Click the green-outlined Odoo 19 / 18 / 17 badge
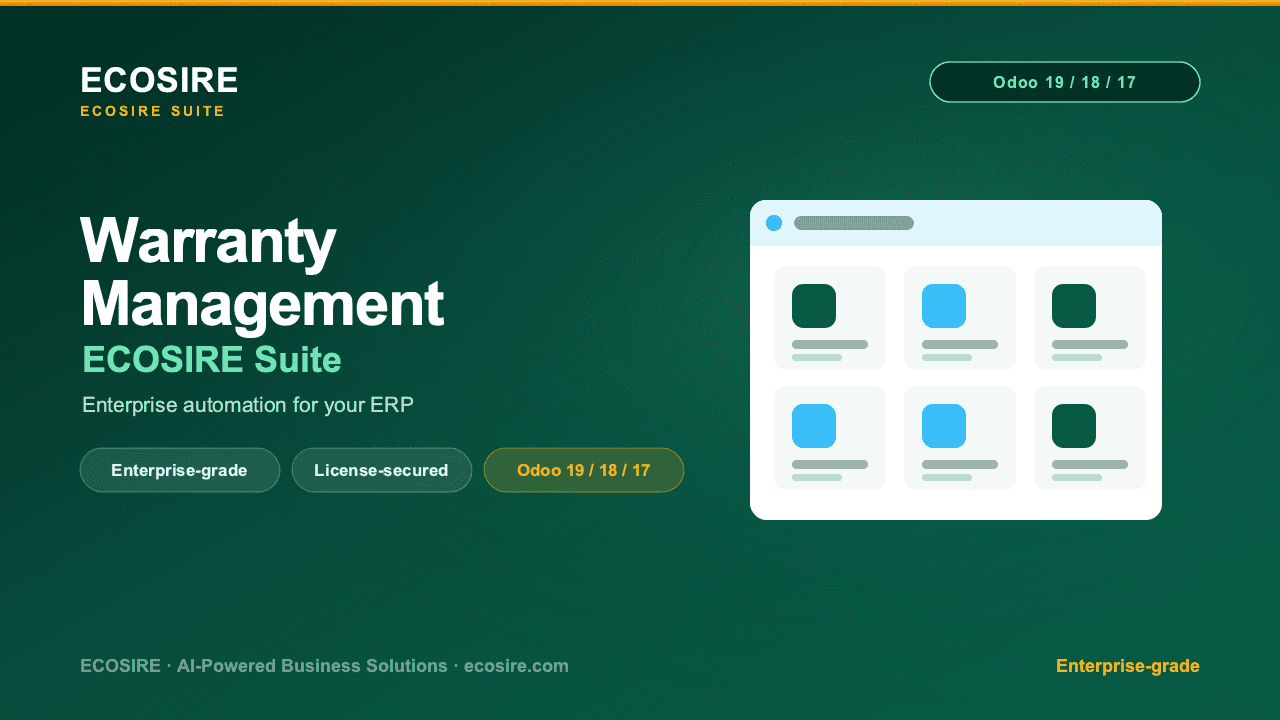This screenshot has height=720, width=1280. pos(1065,82)
